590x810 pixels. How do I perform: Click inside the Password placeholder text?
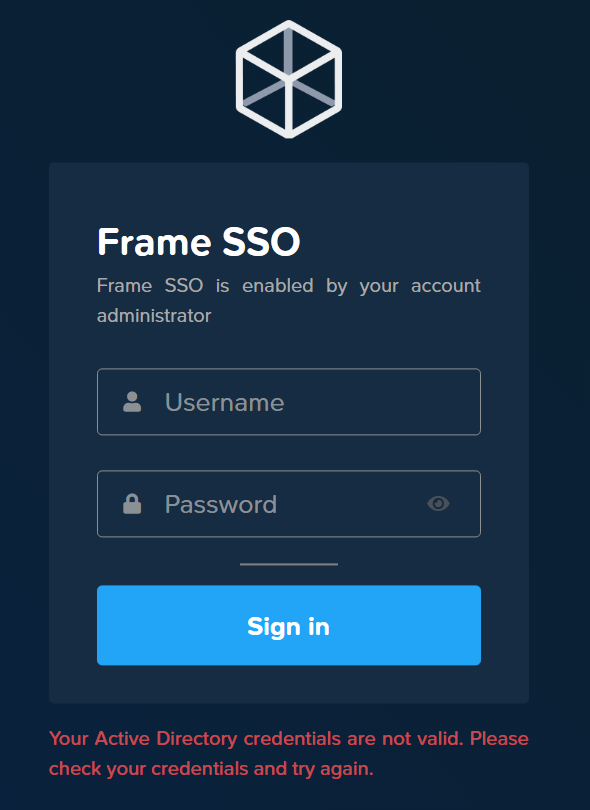point(220,503)
